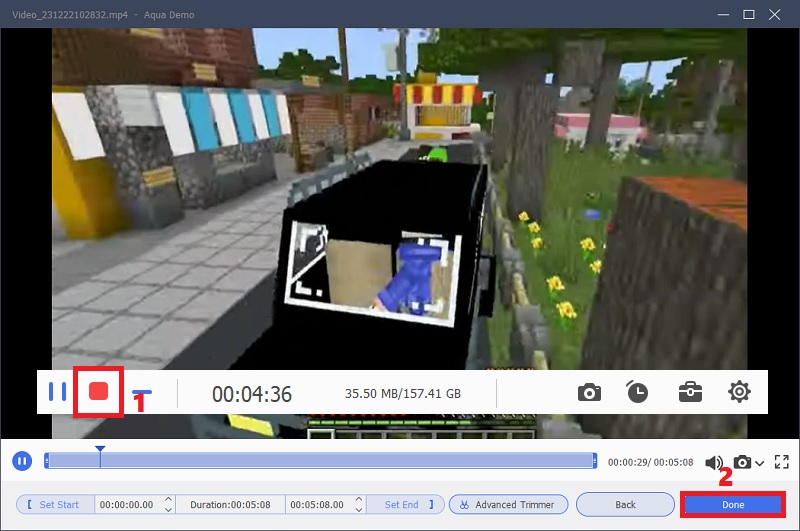800x531 pixels.
Task: Take a screenshot using the recording toolbar camera
Action: pos(589,392)
